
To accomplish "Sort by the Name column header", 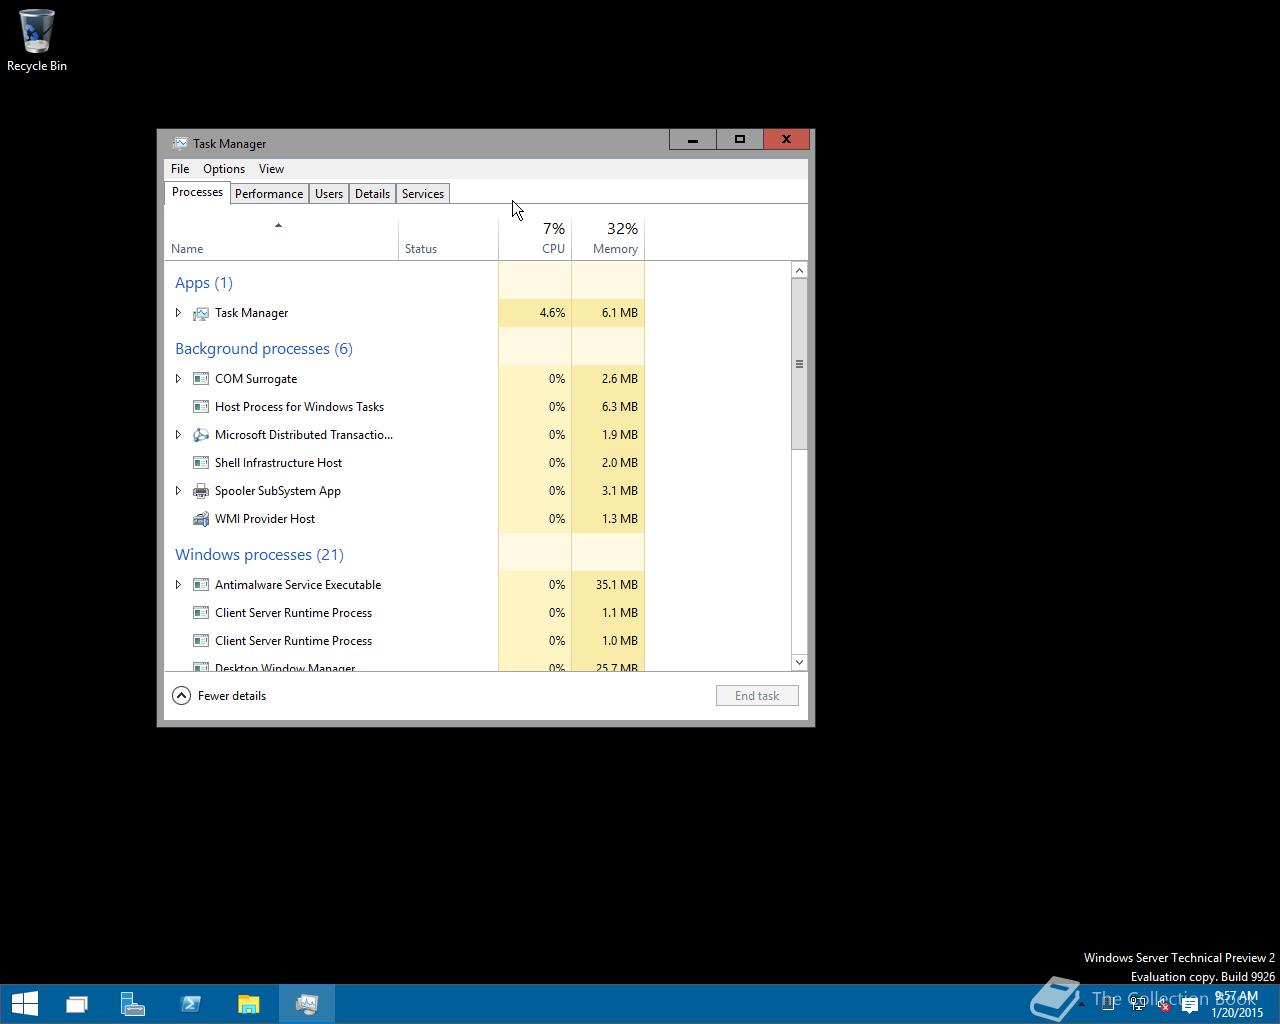I will (281, 239).
